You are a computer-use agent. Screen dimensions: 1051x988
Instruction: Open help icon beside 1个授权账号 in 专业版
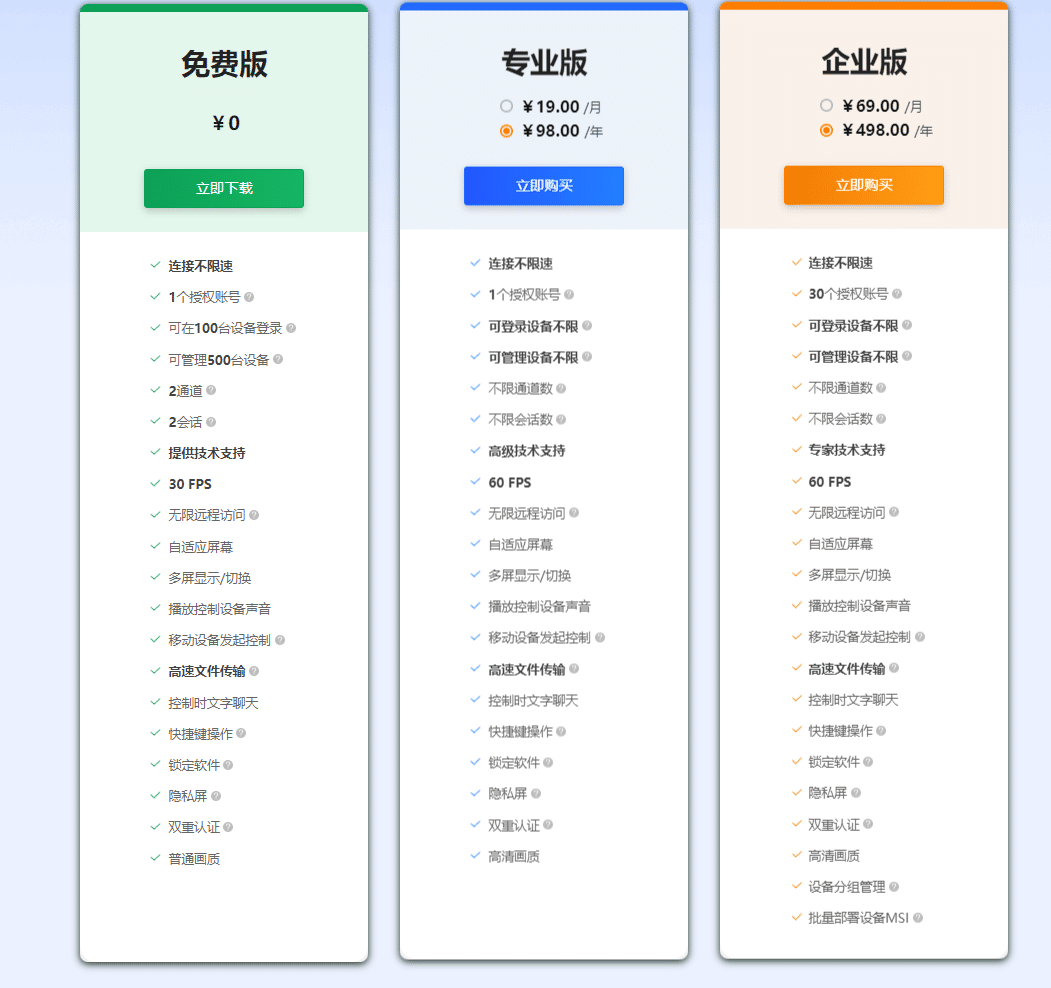[x=569, y=294]
